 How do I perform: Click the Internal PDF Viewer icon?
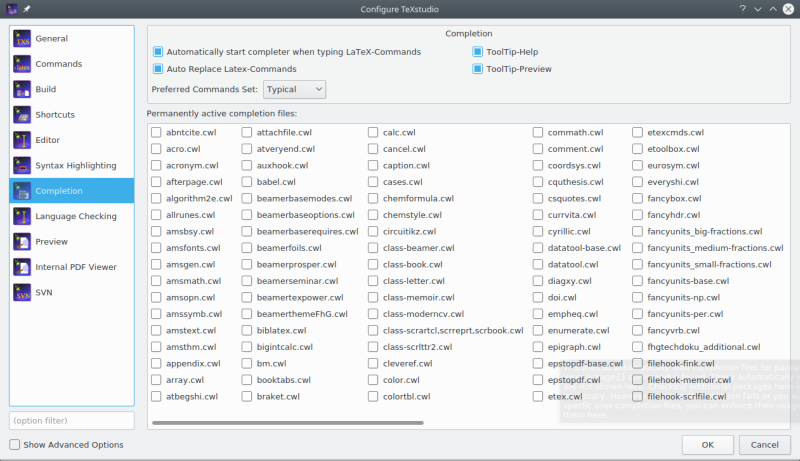(x=22, y=267)
